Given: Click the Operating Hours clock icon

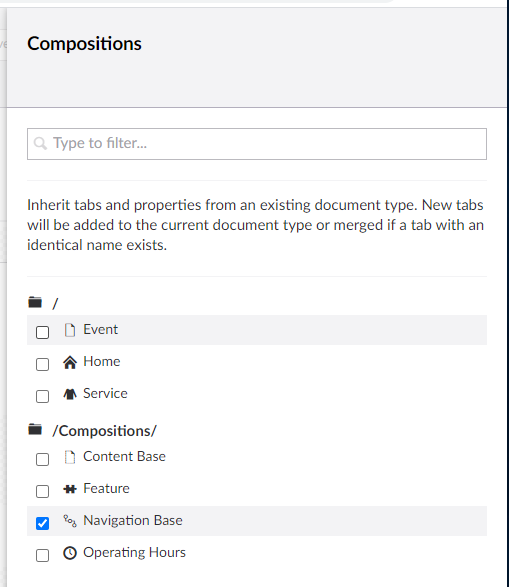Looking at the screenshot, I should [x=70, y=553].
